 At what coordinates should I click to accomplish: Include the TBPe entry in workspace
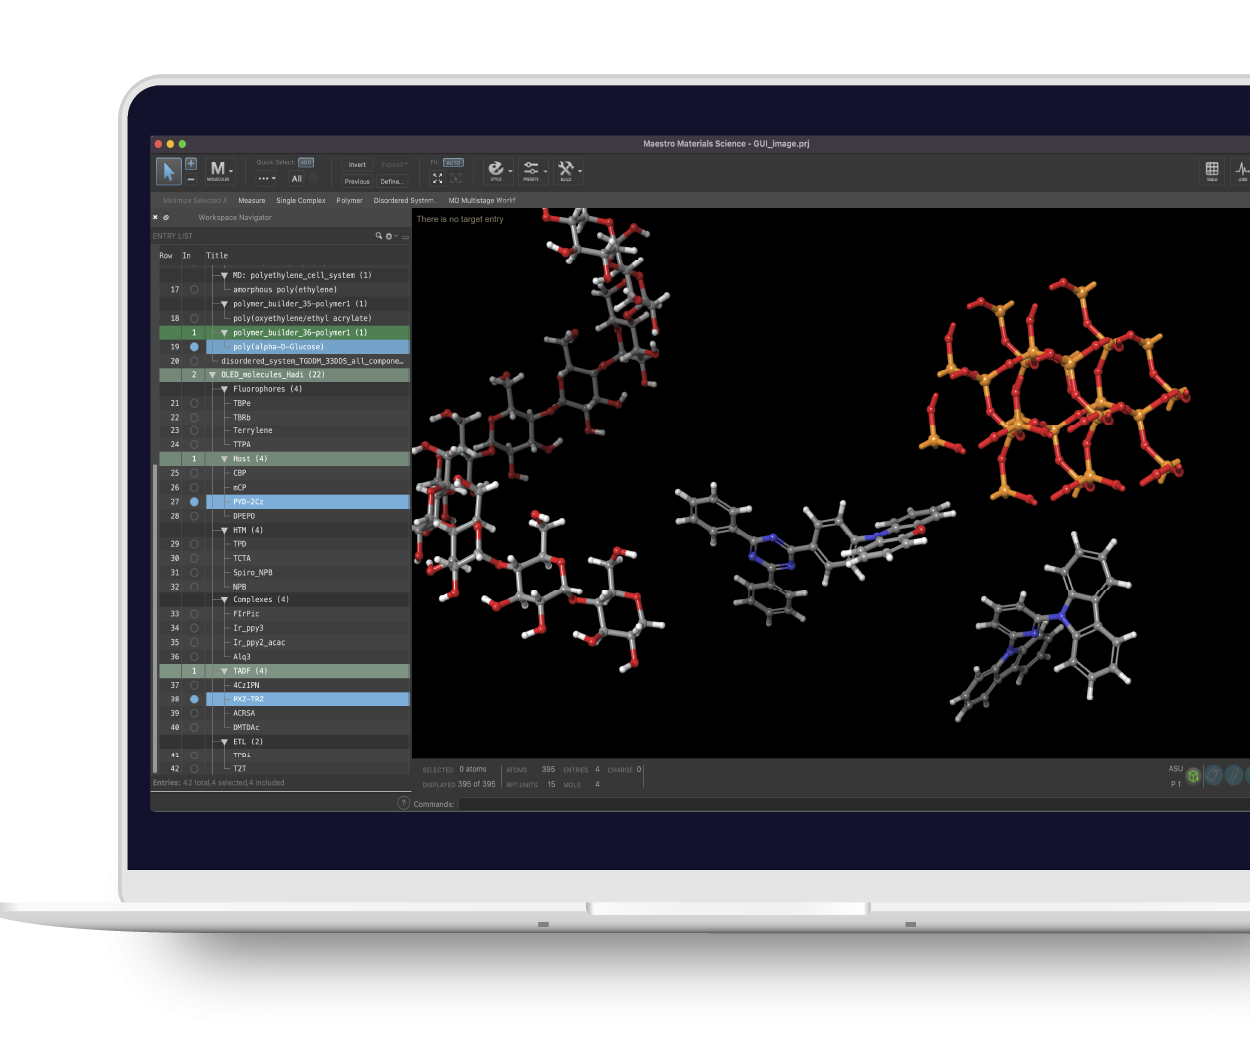coord(194,403)
